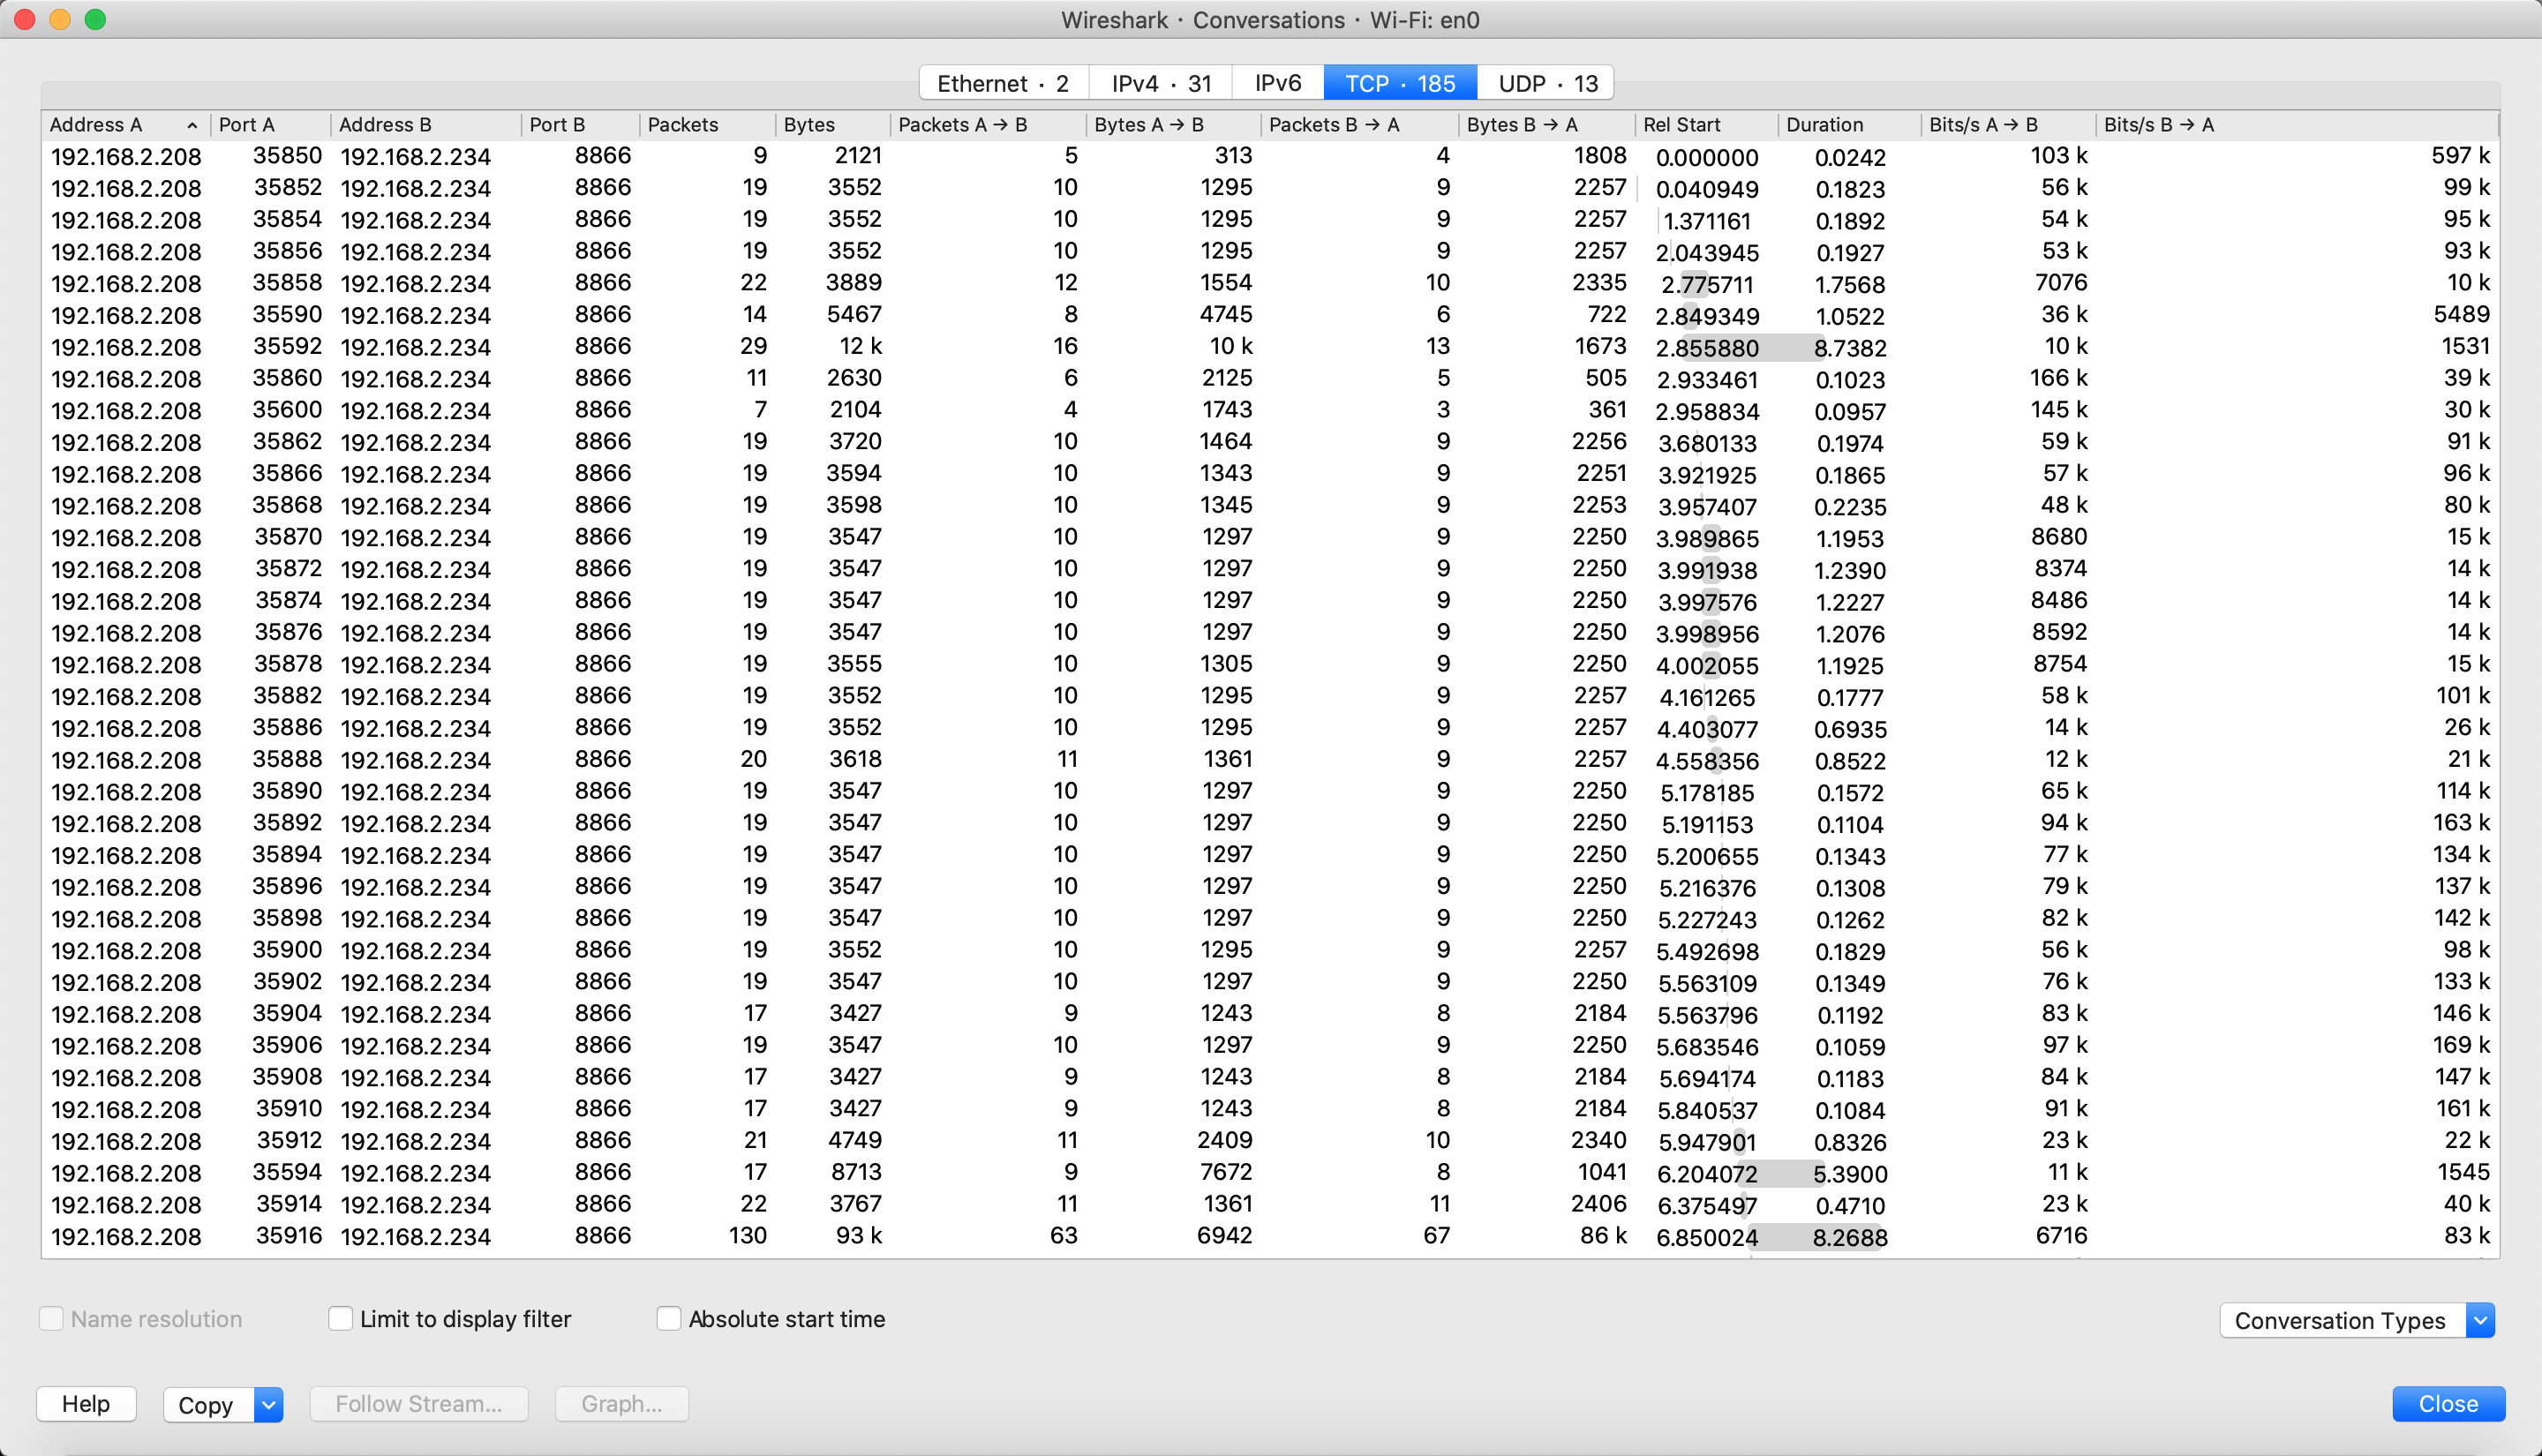Click the Copy button dropdown arrow
The image size is (2542, 1456).
tap(268, 1404)
